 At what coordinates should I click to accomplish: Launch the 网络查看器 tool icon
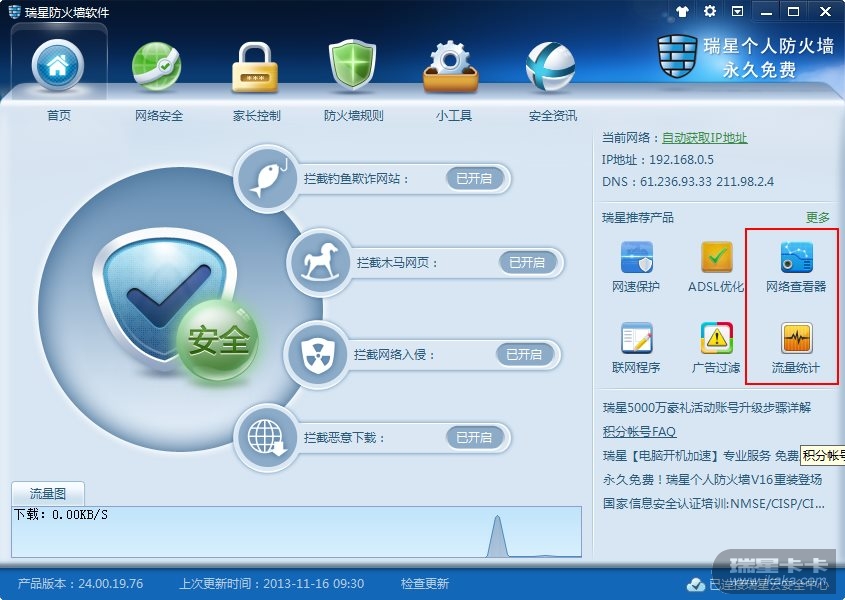[796, 257]
